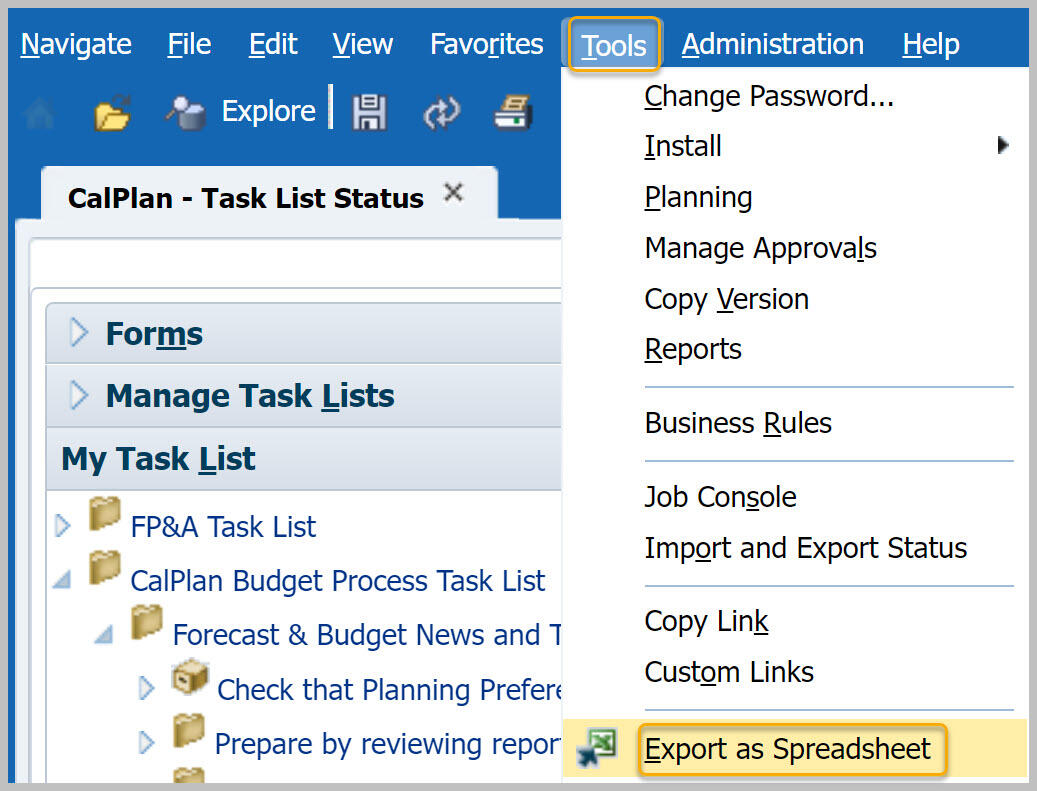Open the FP&A Task List link

[x=224, y=527]
